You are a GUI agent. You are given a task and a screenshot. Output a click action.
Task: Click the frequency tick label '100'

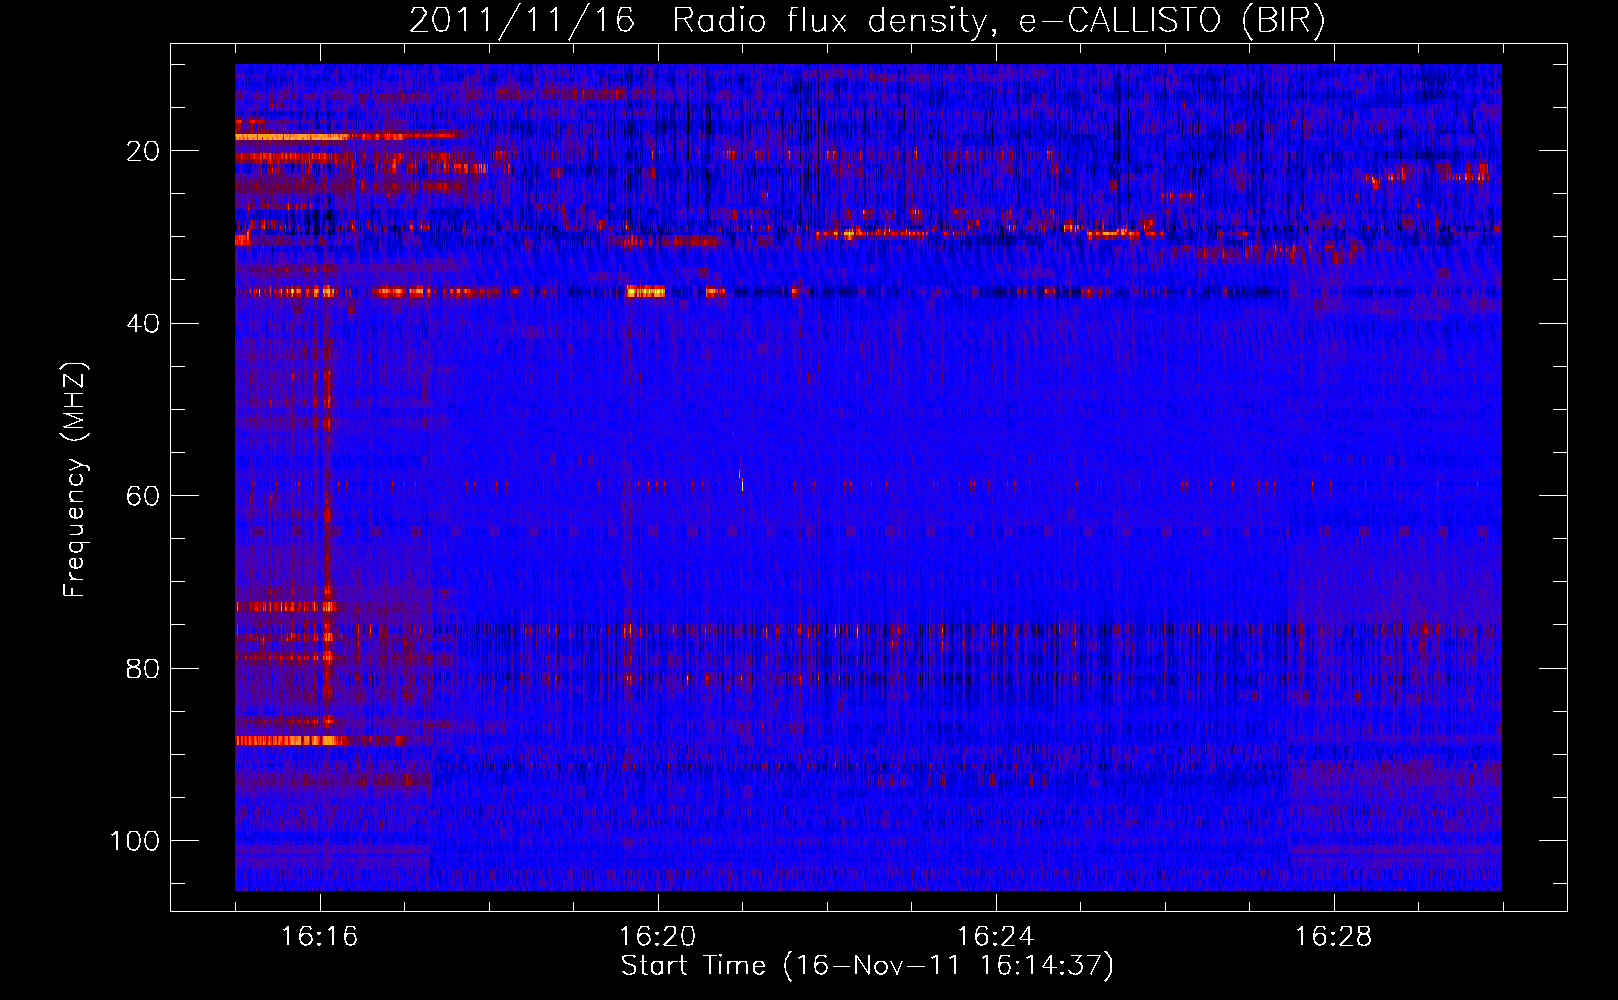click(x=135, y=841)
